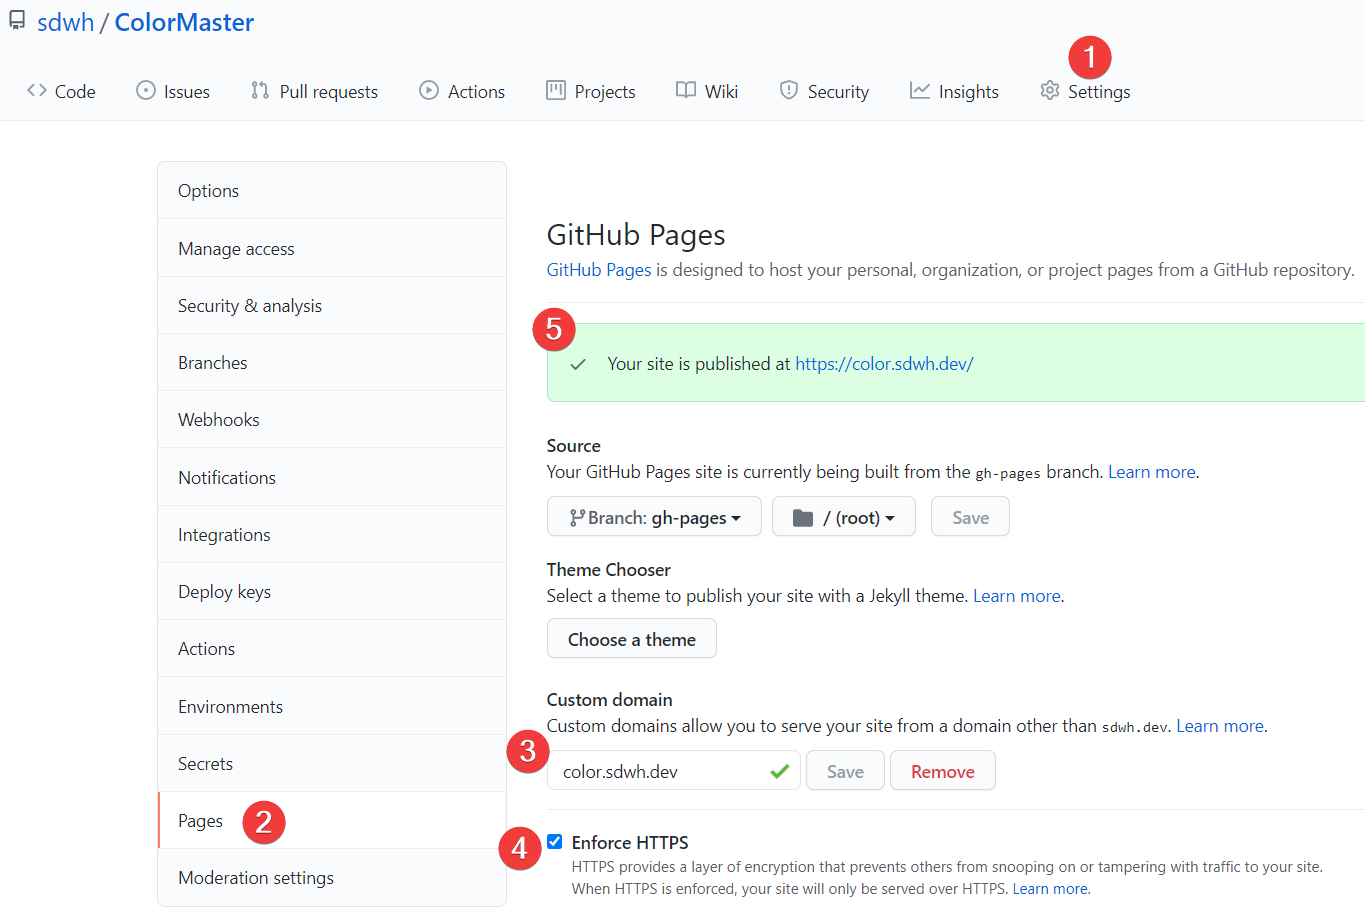Open the Wiki tab
The image size is (1365, 914).
tap(707, 91)
